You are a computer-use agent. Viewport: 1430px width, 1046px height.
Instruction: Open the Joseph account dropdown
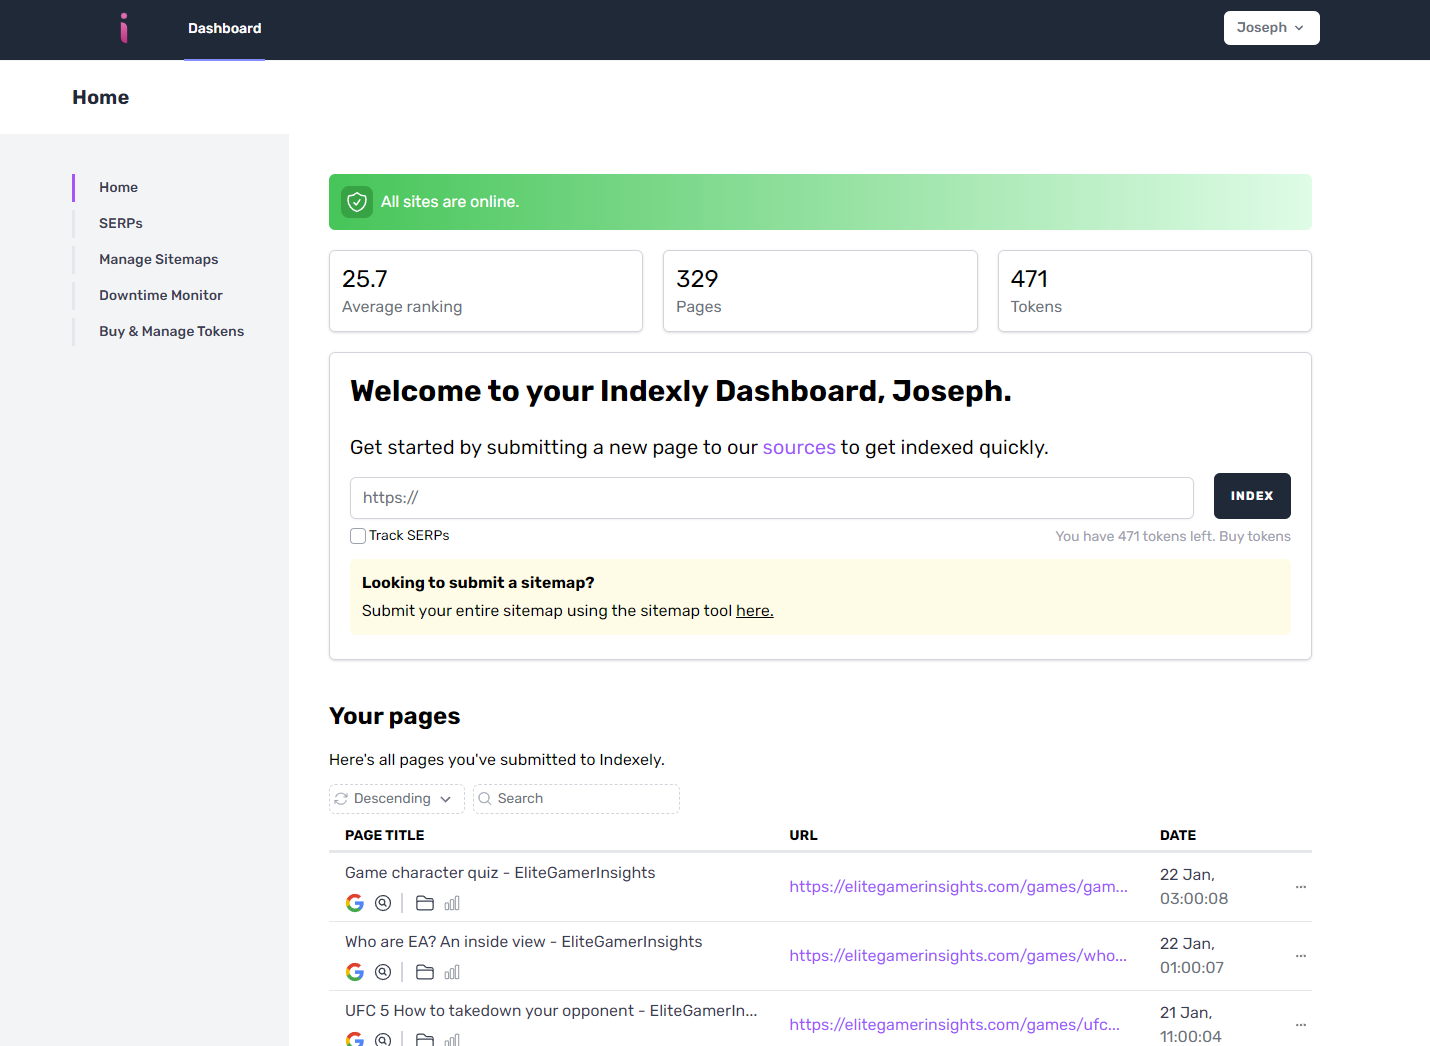click(1271, 28)
